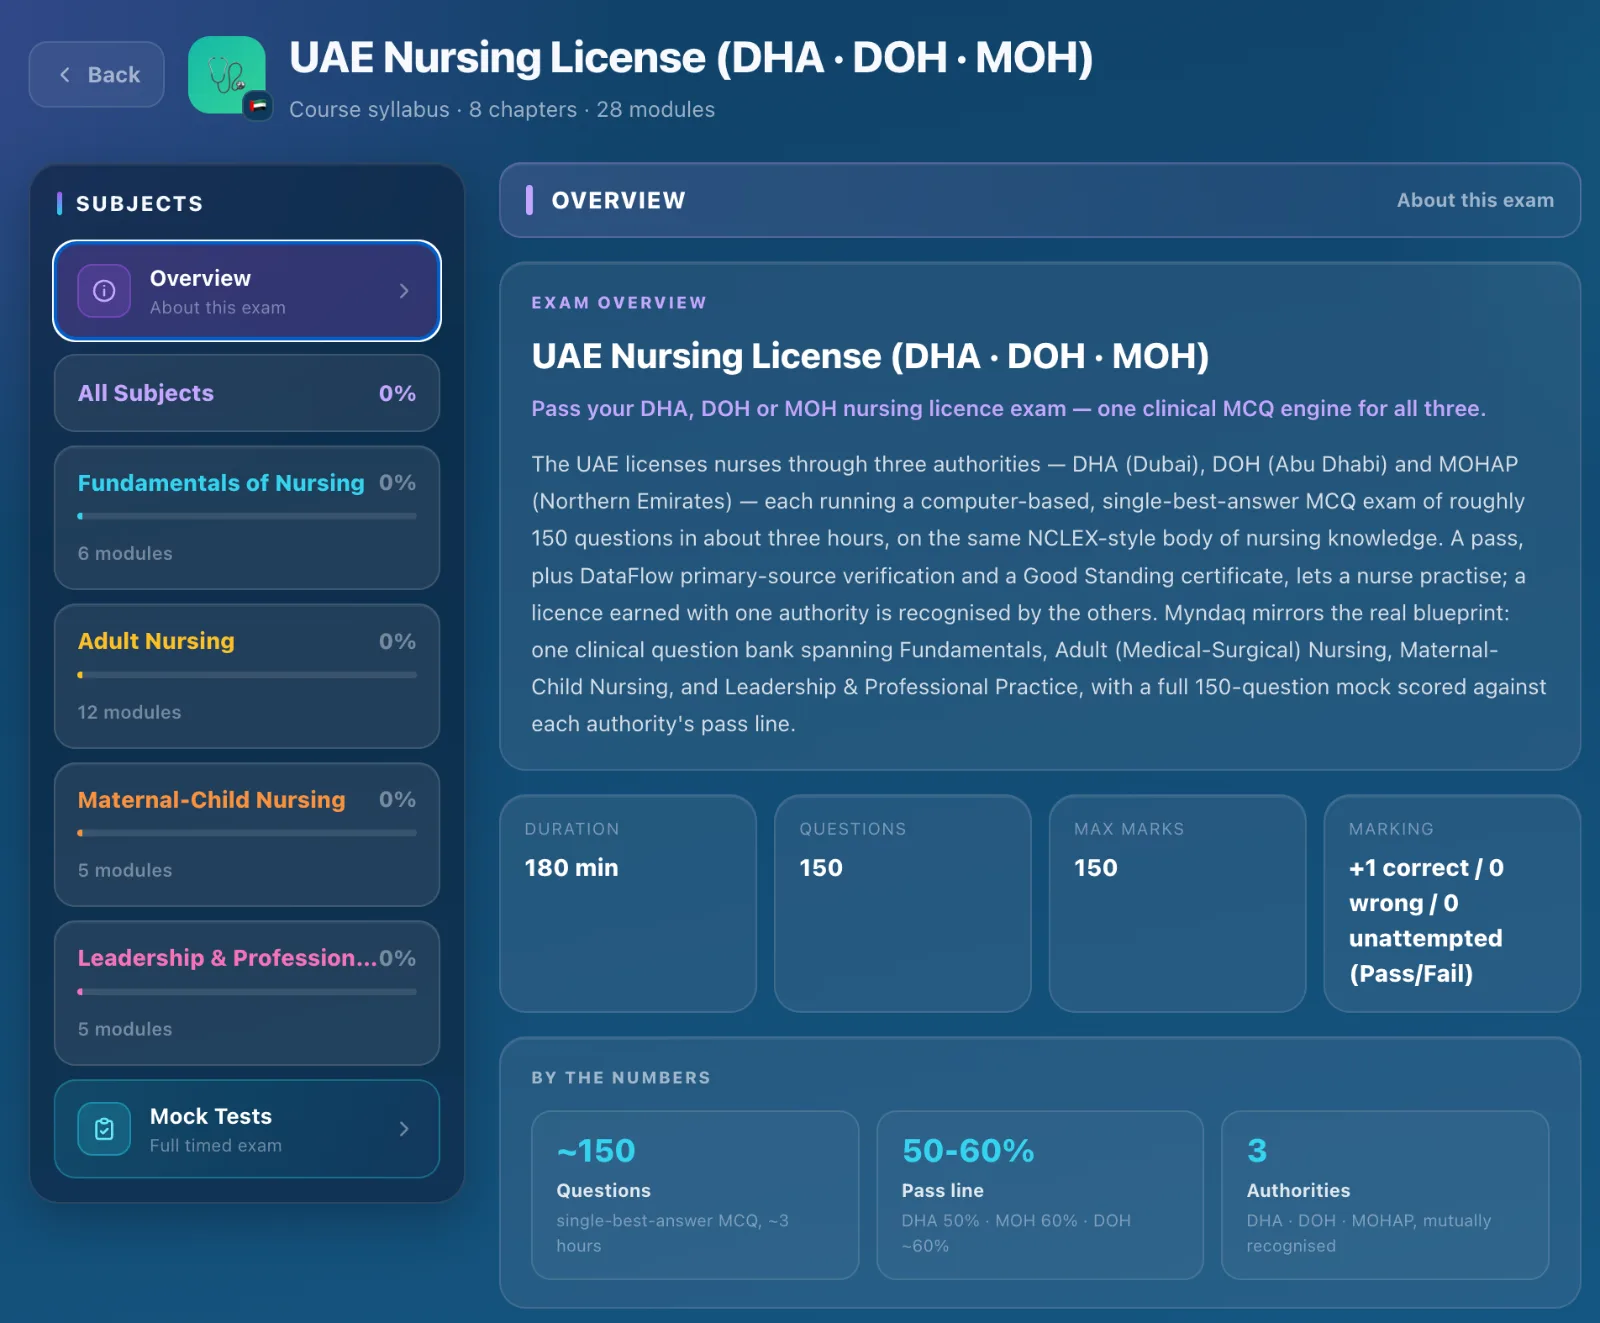Viewport: 1600px width, 1323px height.
Task: Click the '12 modules' text
Action: (x=130, y=712)
